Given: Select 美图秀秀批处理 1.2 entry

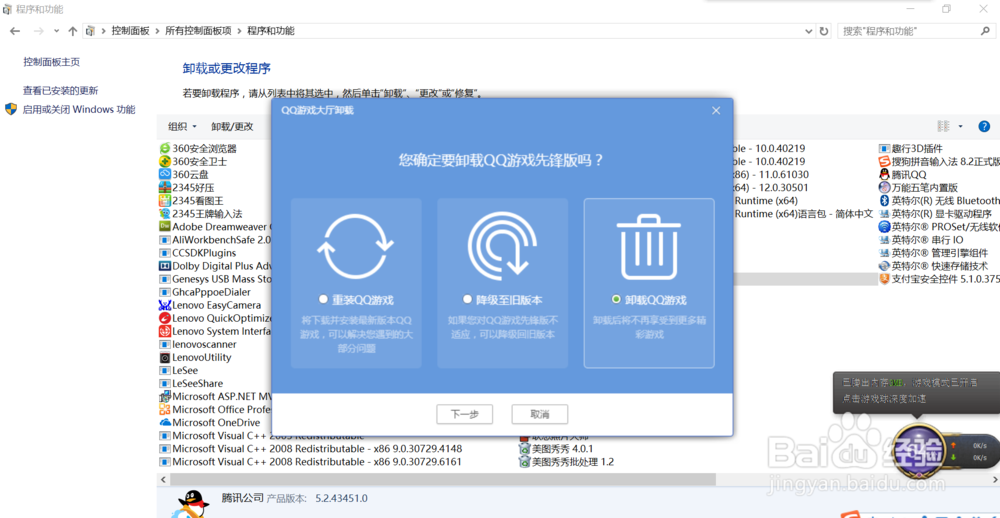Looking at the screenshot, I should (x=566, y=461).
